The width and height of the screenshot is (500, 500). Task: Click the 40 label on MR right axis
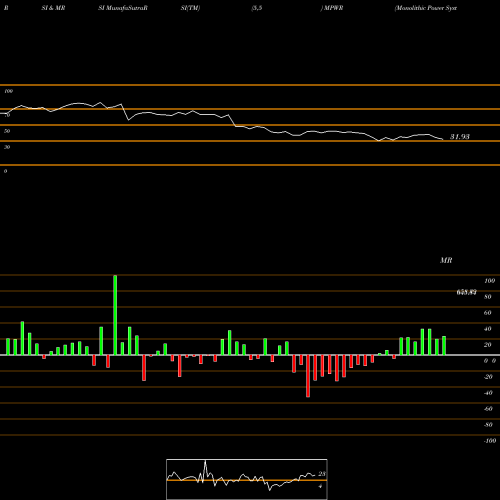tap(488, 329)
